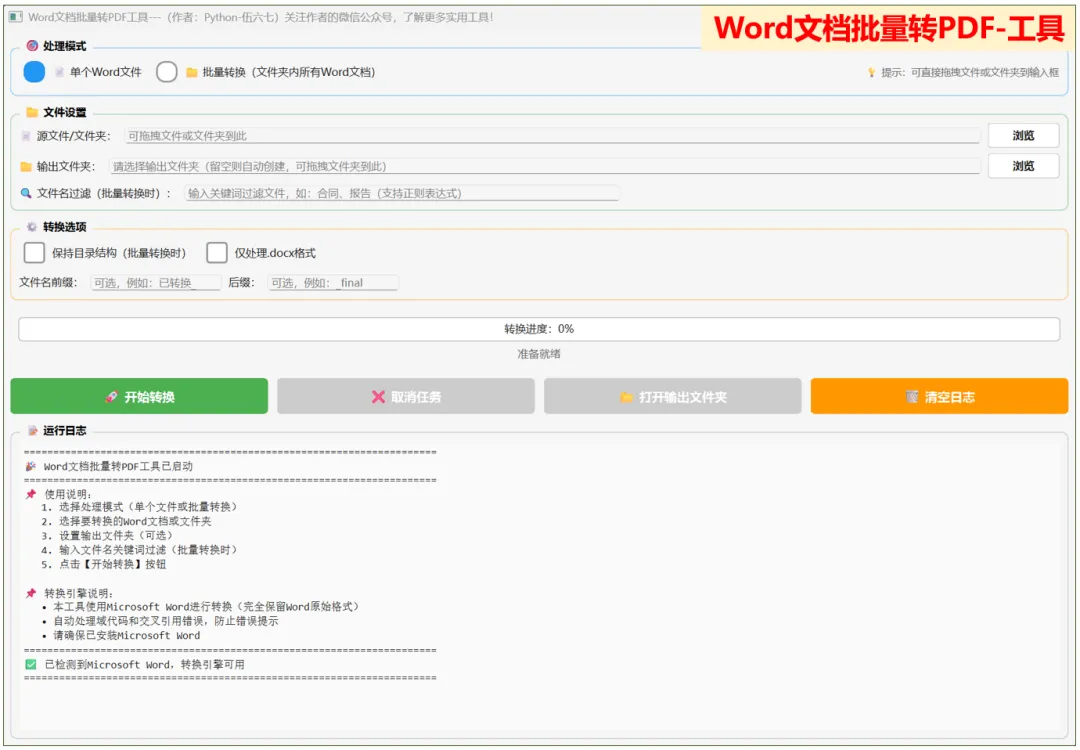Click the 后缀 label
Image resolution: width=1080 pixels, height=750 pixels.
pos(242,282)
